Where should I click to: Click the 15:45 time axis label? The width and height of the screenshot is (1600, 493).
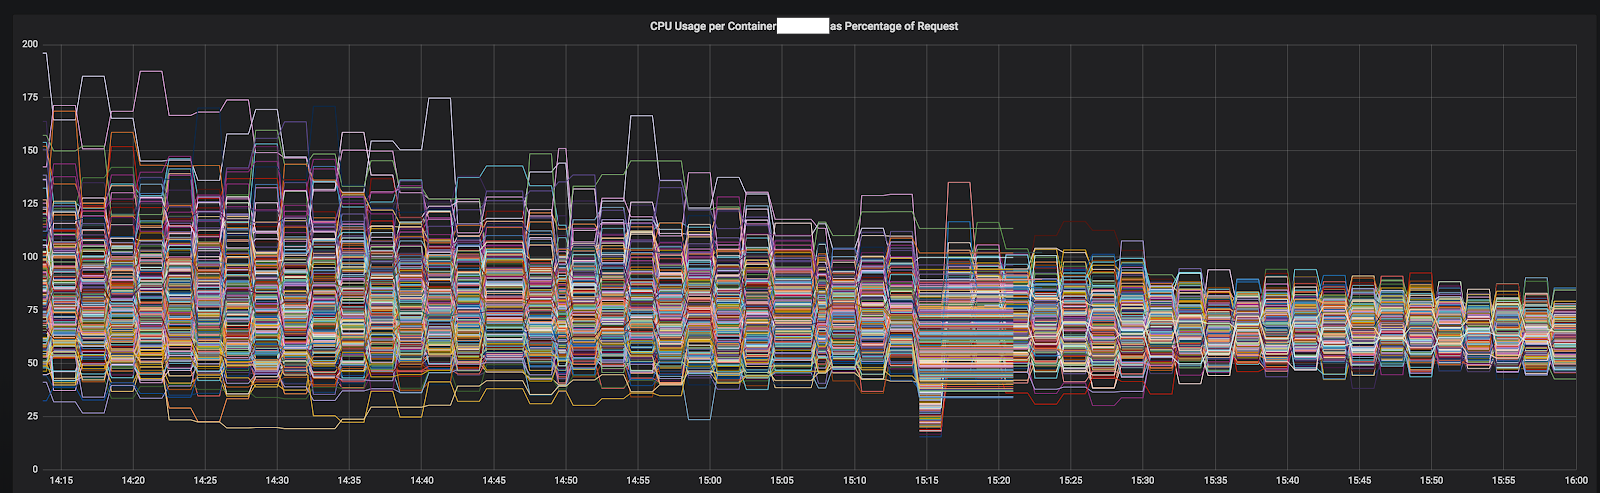[x=1360, y=481]
